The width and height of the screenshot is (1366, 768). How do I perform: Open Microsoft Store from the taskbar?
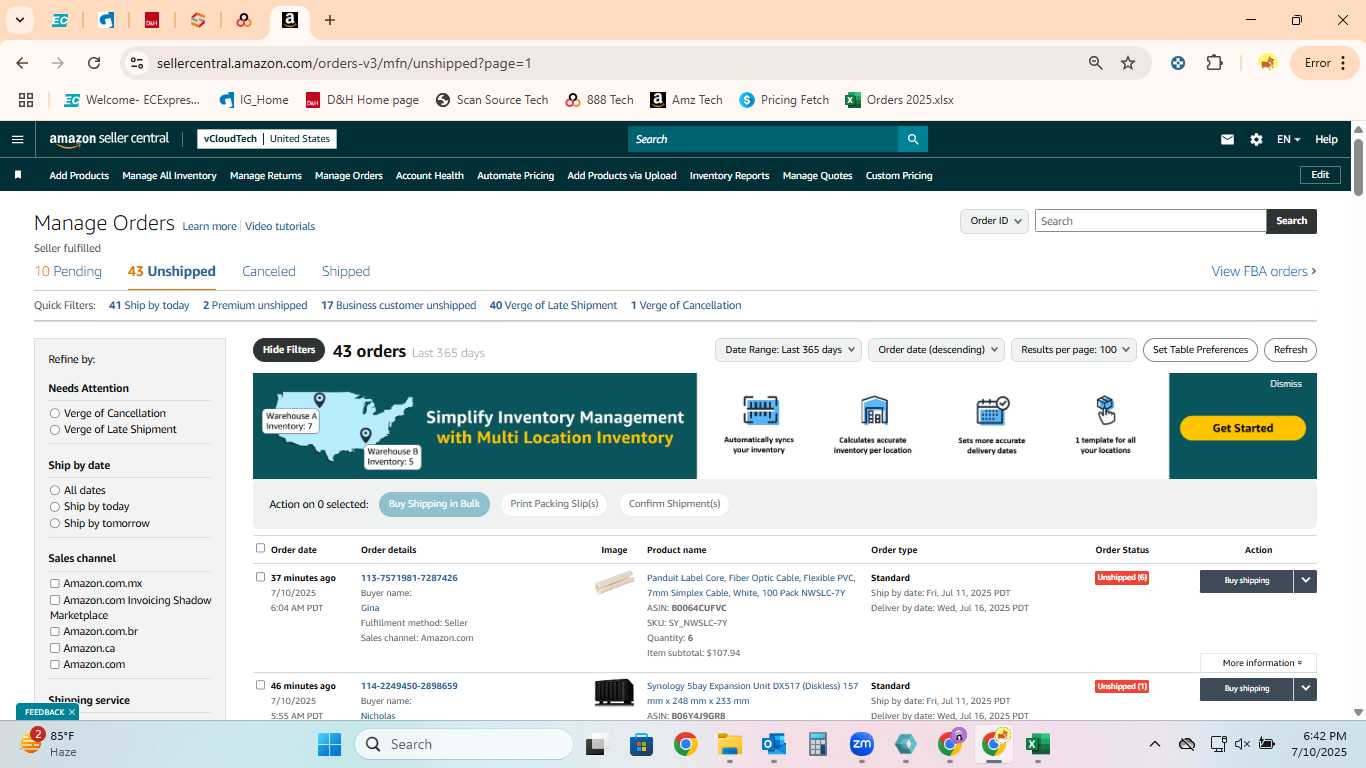641,744
